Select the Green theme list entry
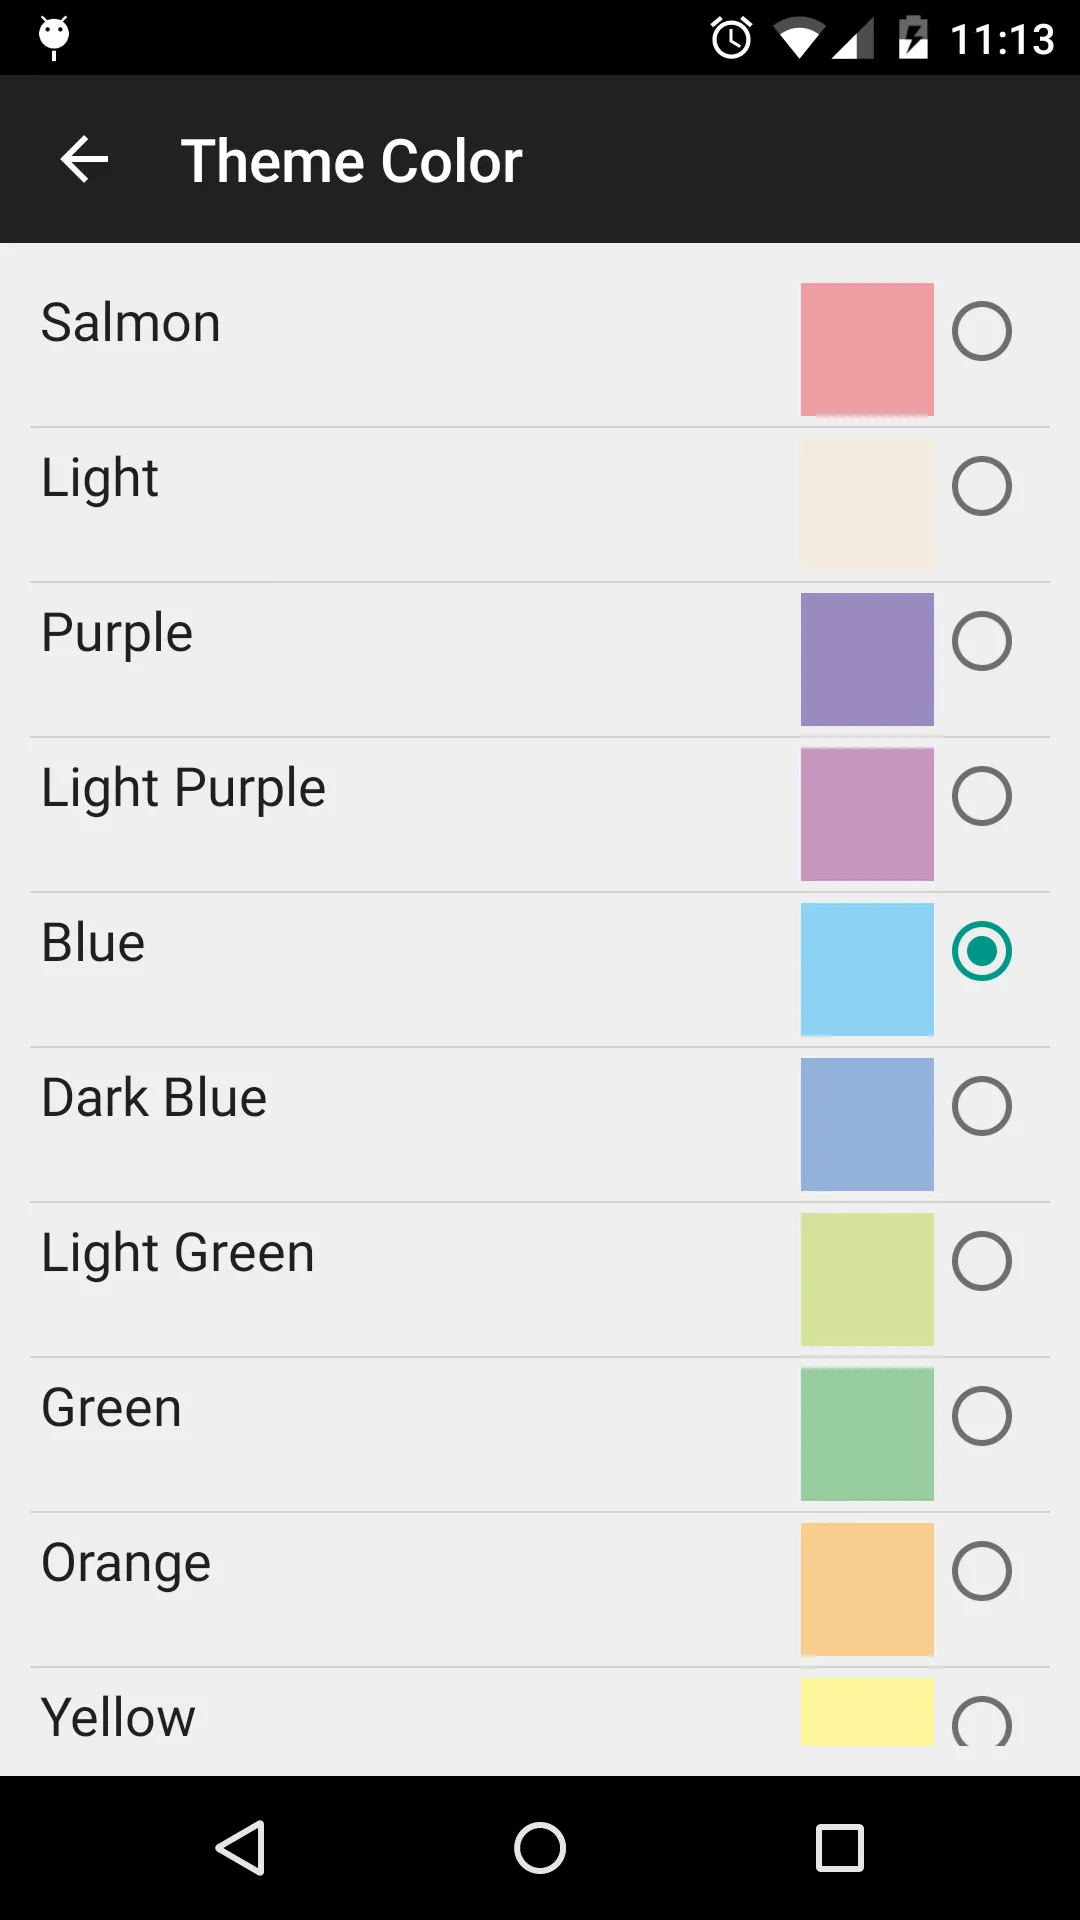1080x1920 pixels. click(540, 1435)
